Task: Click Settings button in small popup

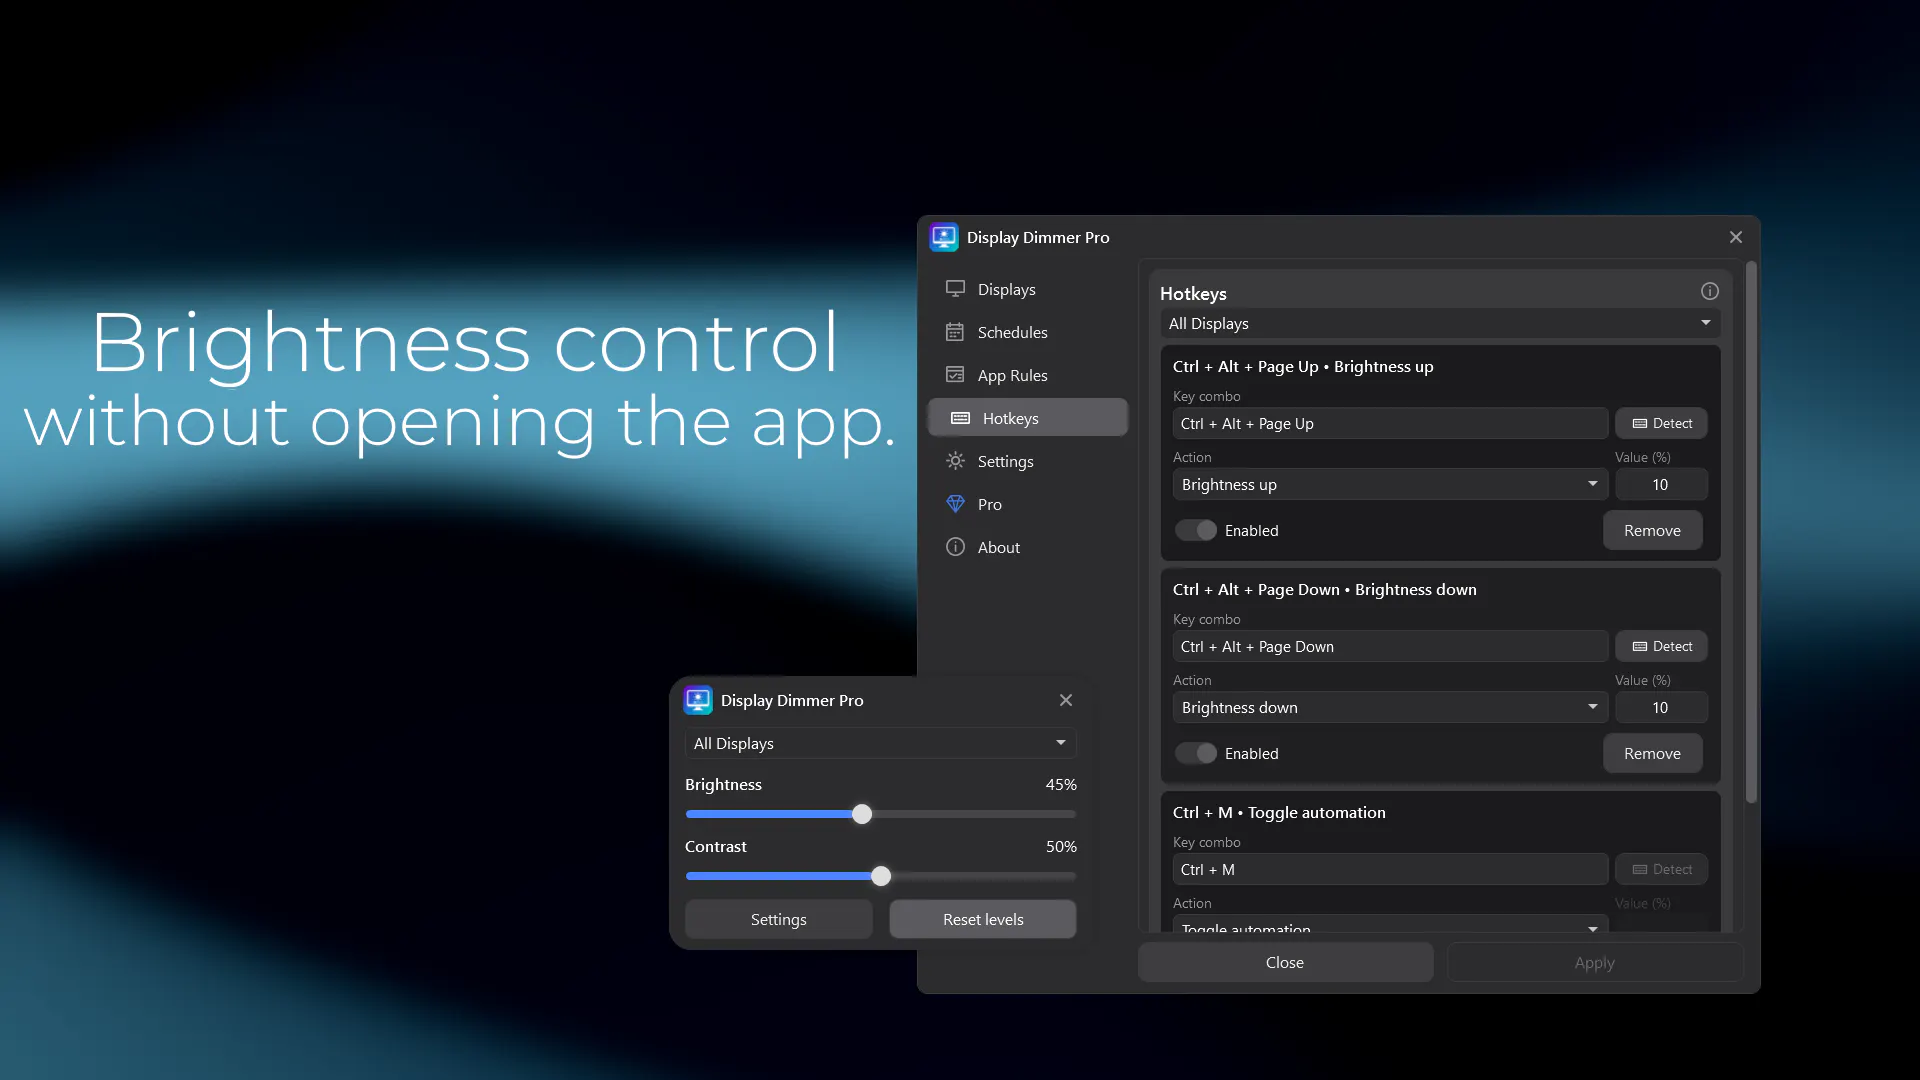Action: (x=778, y=919)
